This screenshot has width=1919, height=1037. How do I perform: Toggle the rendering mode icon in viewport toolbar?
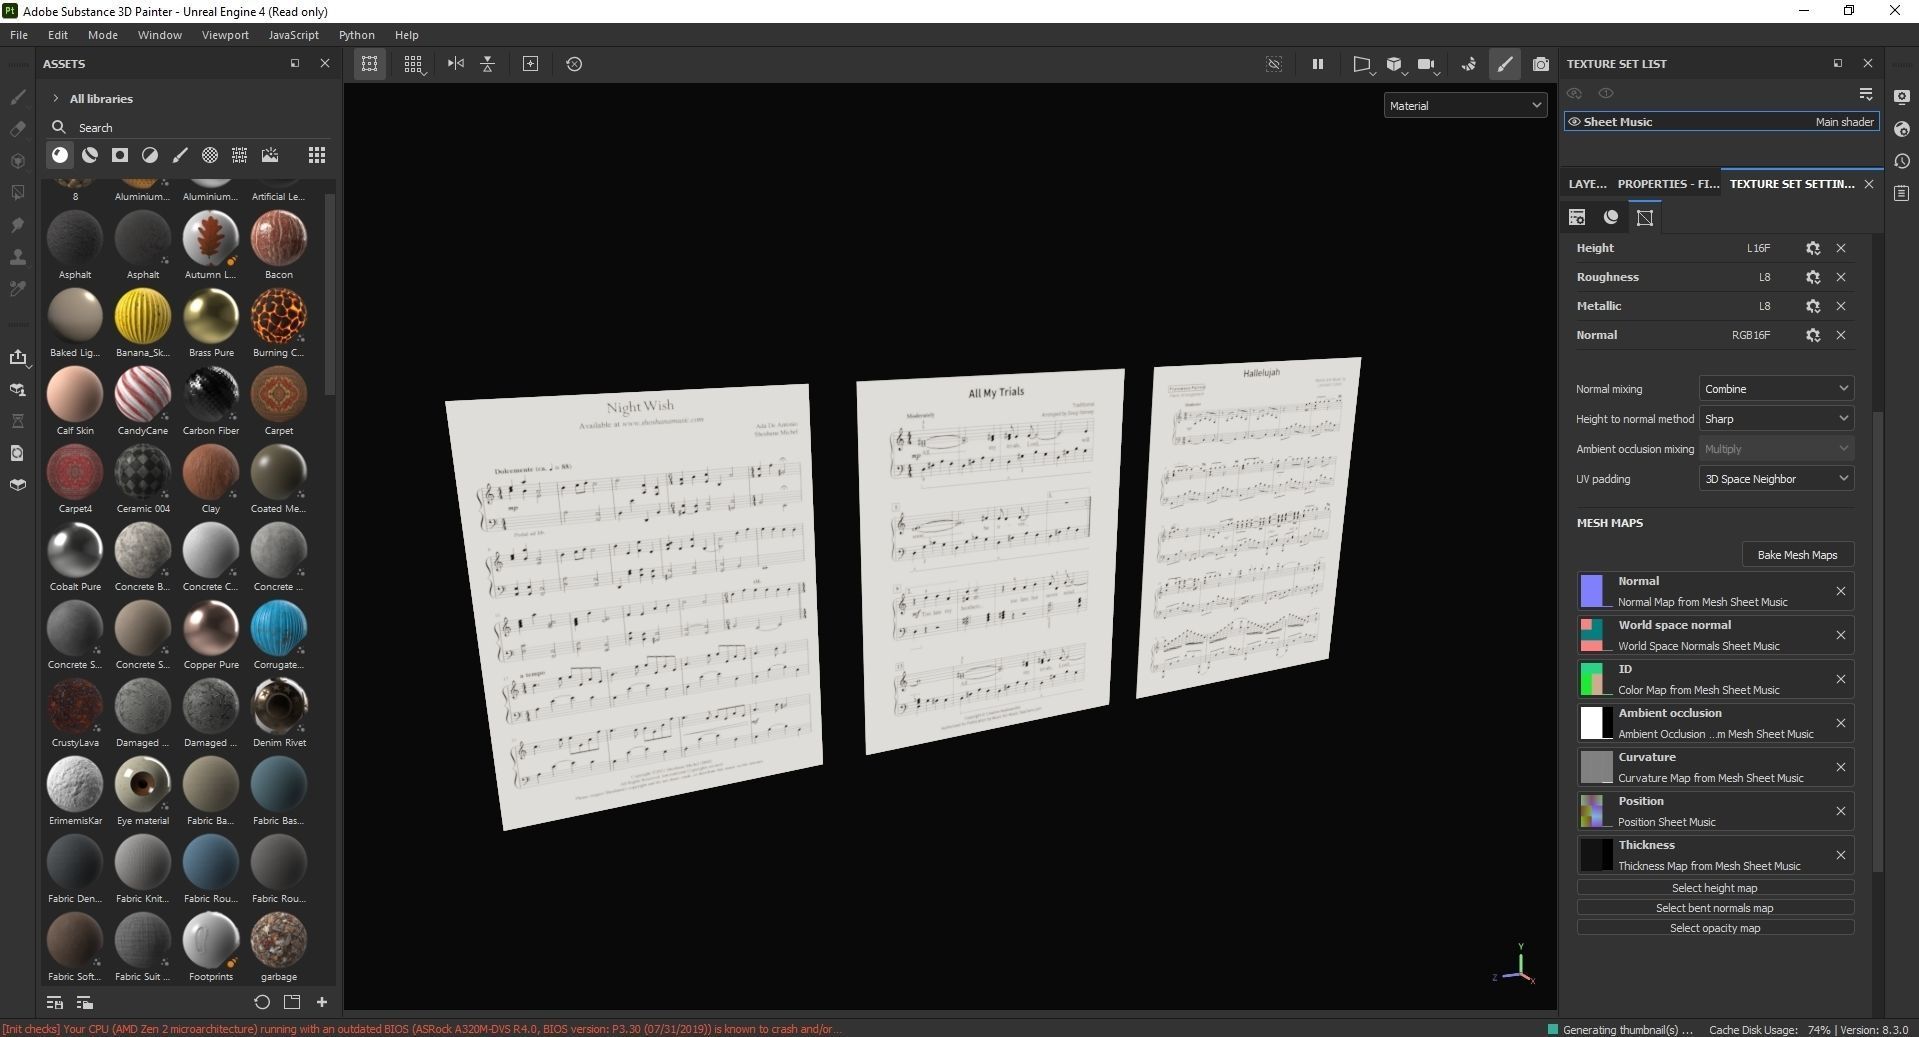(x=1469, y=64)
